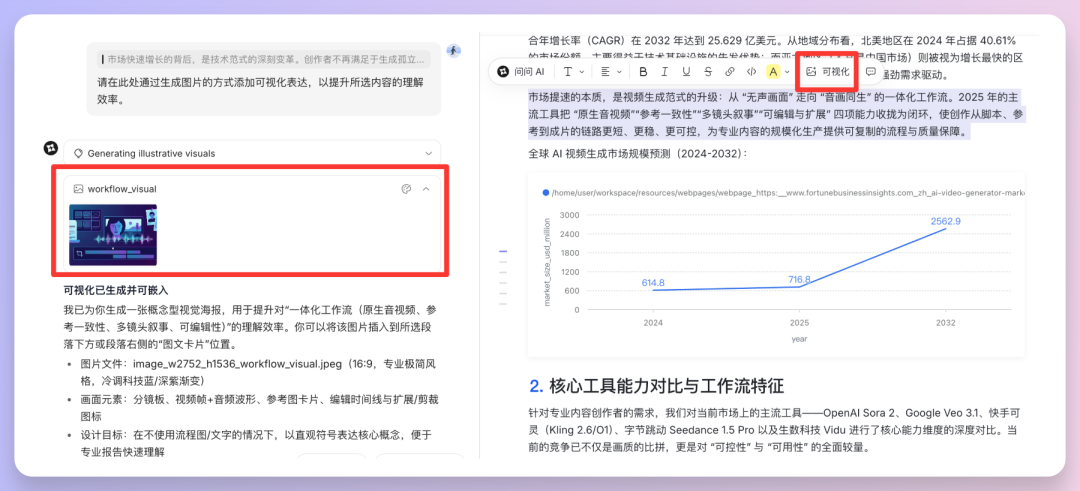Open the text style (T) dropdown

(572, 72)
